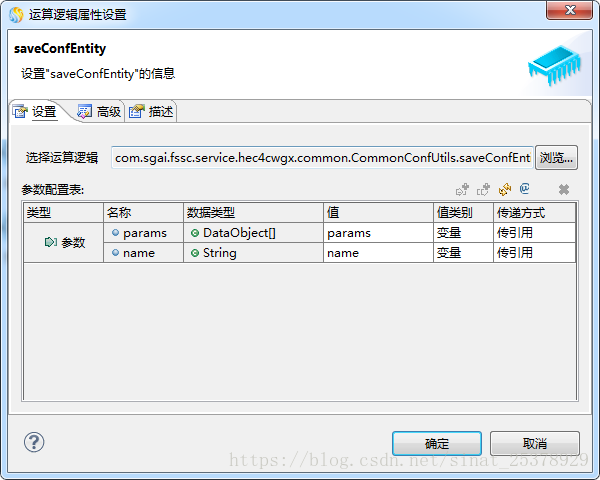This screenshot has width=600, height=480.
Task: Click the green icon next to String
Action: [195, 253]
